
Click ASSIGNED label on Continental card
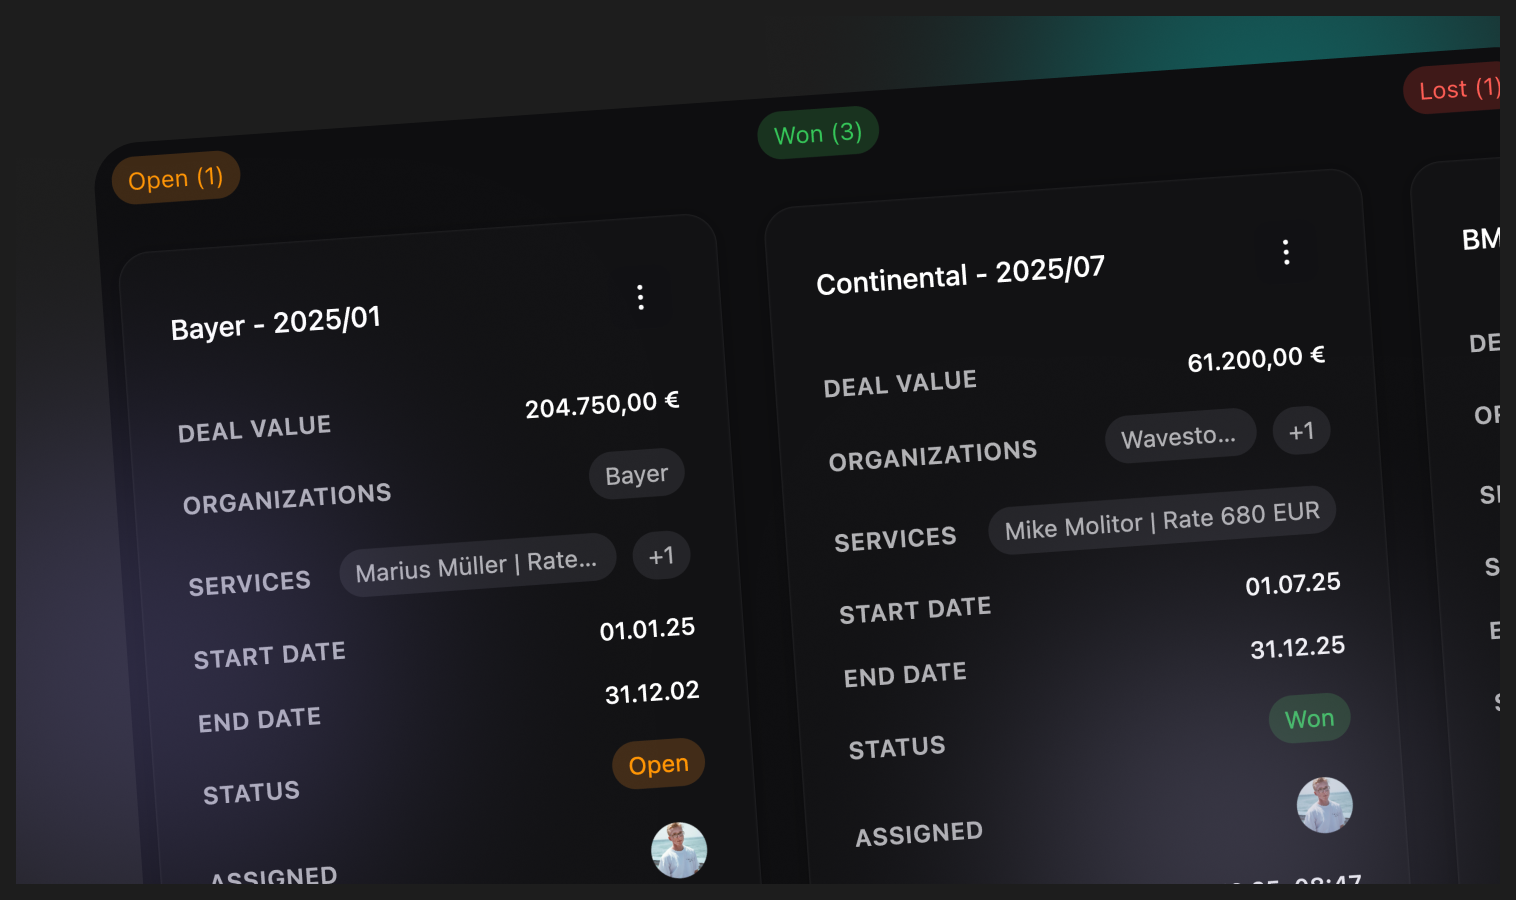click(x=919, y=835)
